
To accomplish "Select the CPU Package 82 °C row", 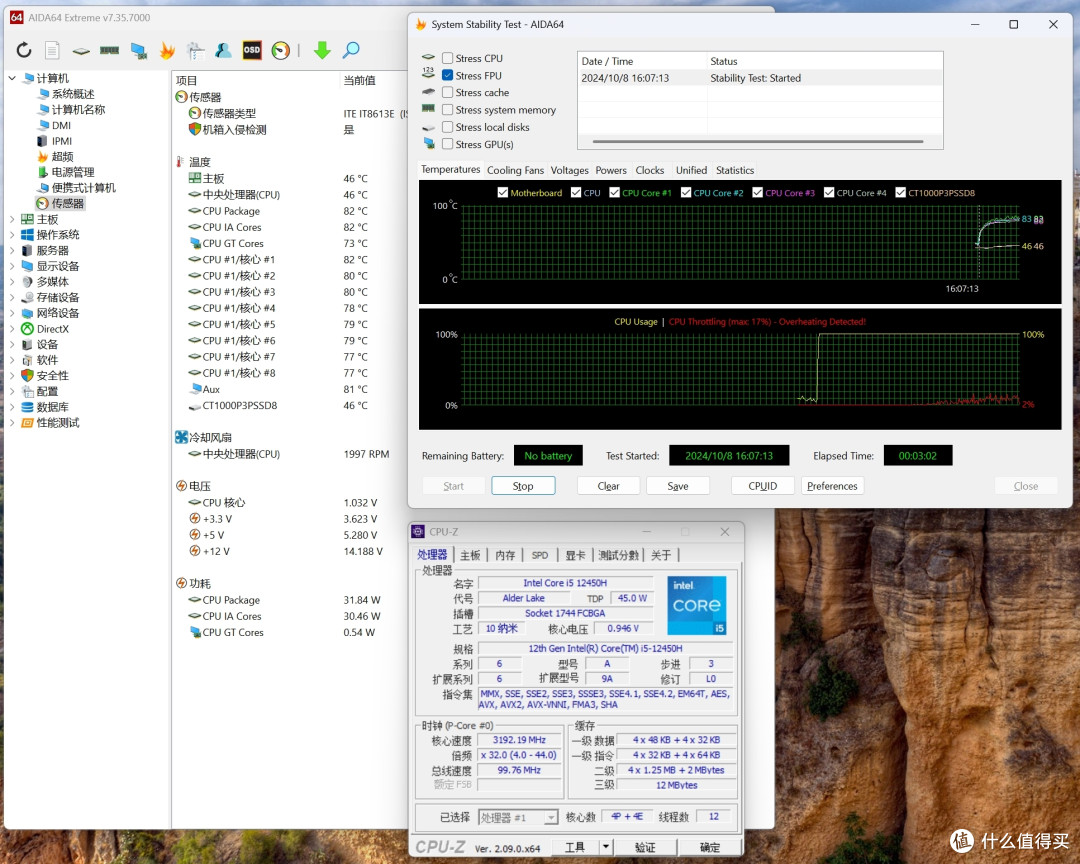I will (289, 211).
